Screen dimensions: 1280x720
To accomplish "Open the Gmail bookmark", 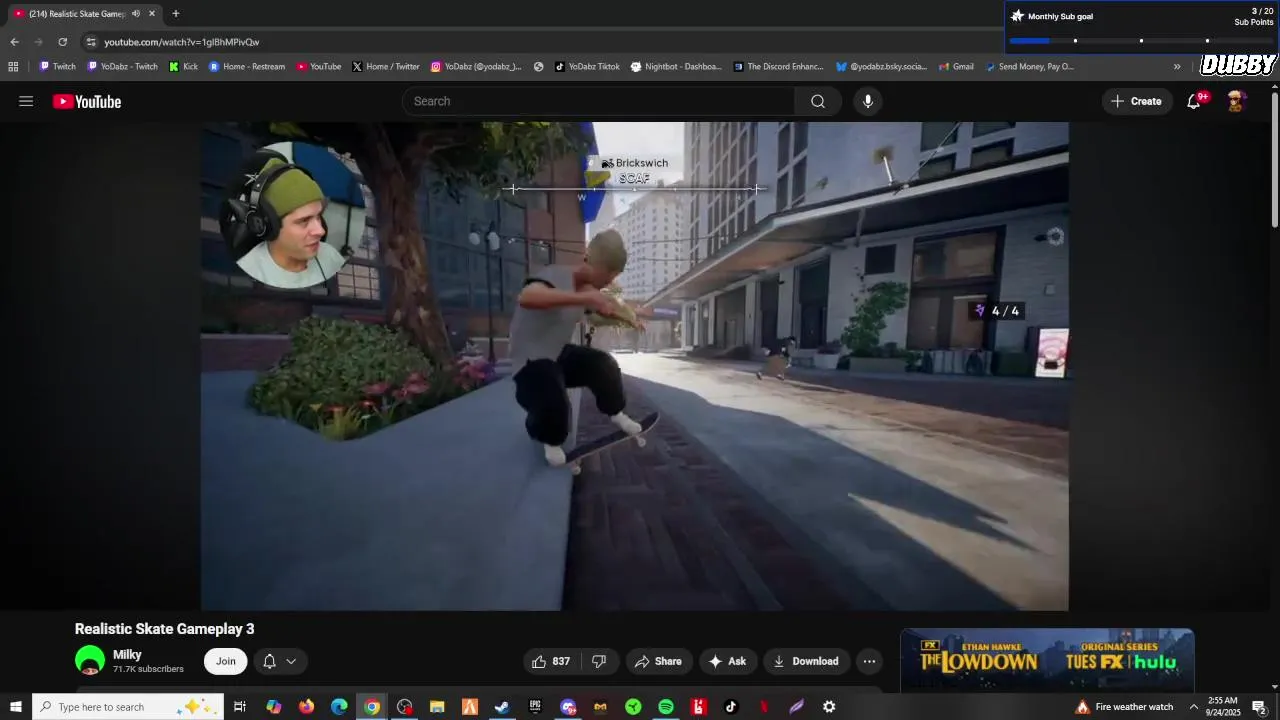I will pyautogui.click(x=957, y=67).
